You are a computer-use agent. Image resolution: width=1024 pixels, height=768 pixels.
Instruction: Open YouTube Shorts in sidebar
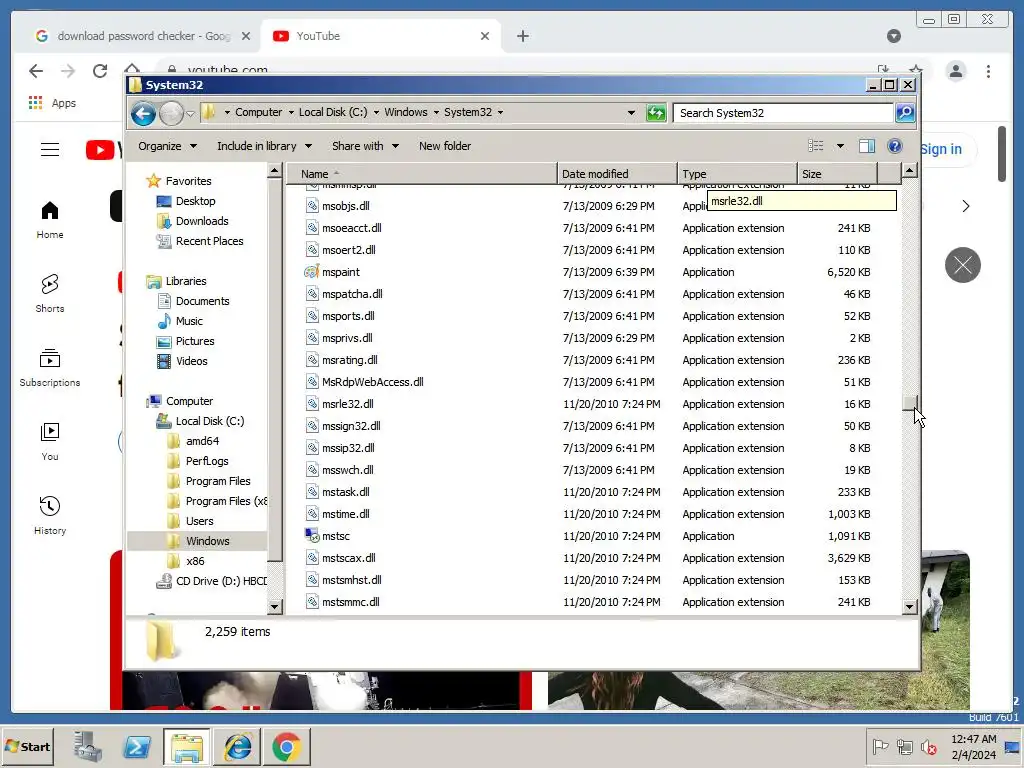pos(50,294)
